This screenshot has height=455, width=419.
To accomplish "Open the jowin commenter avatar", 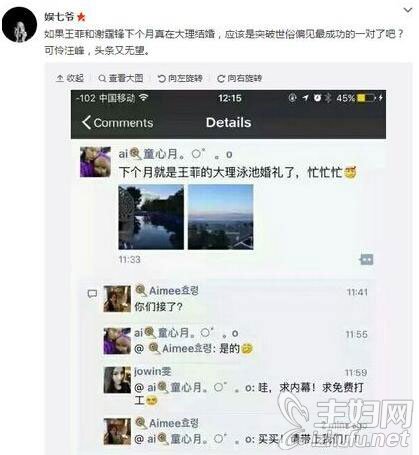I will pyautogui.click(x=117, y=380).
